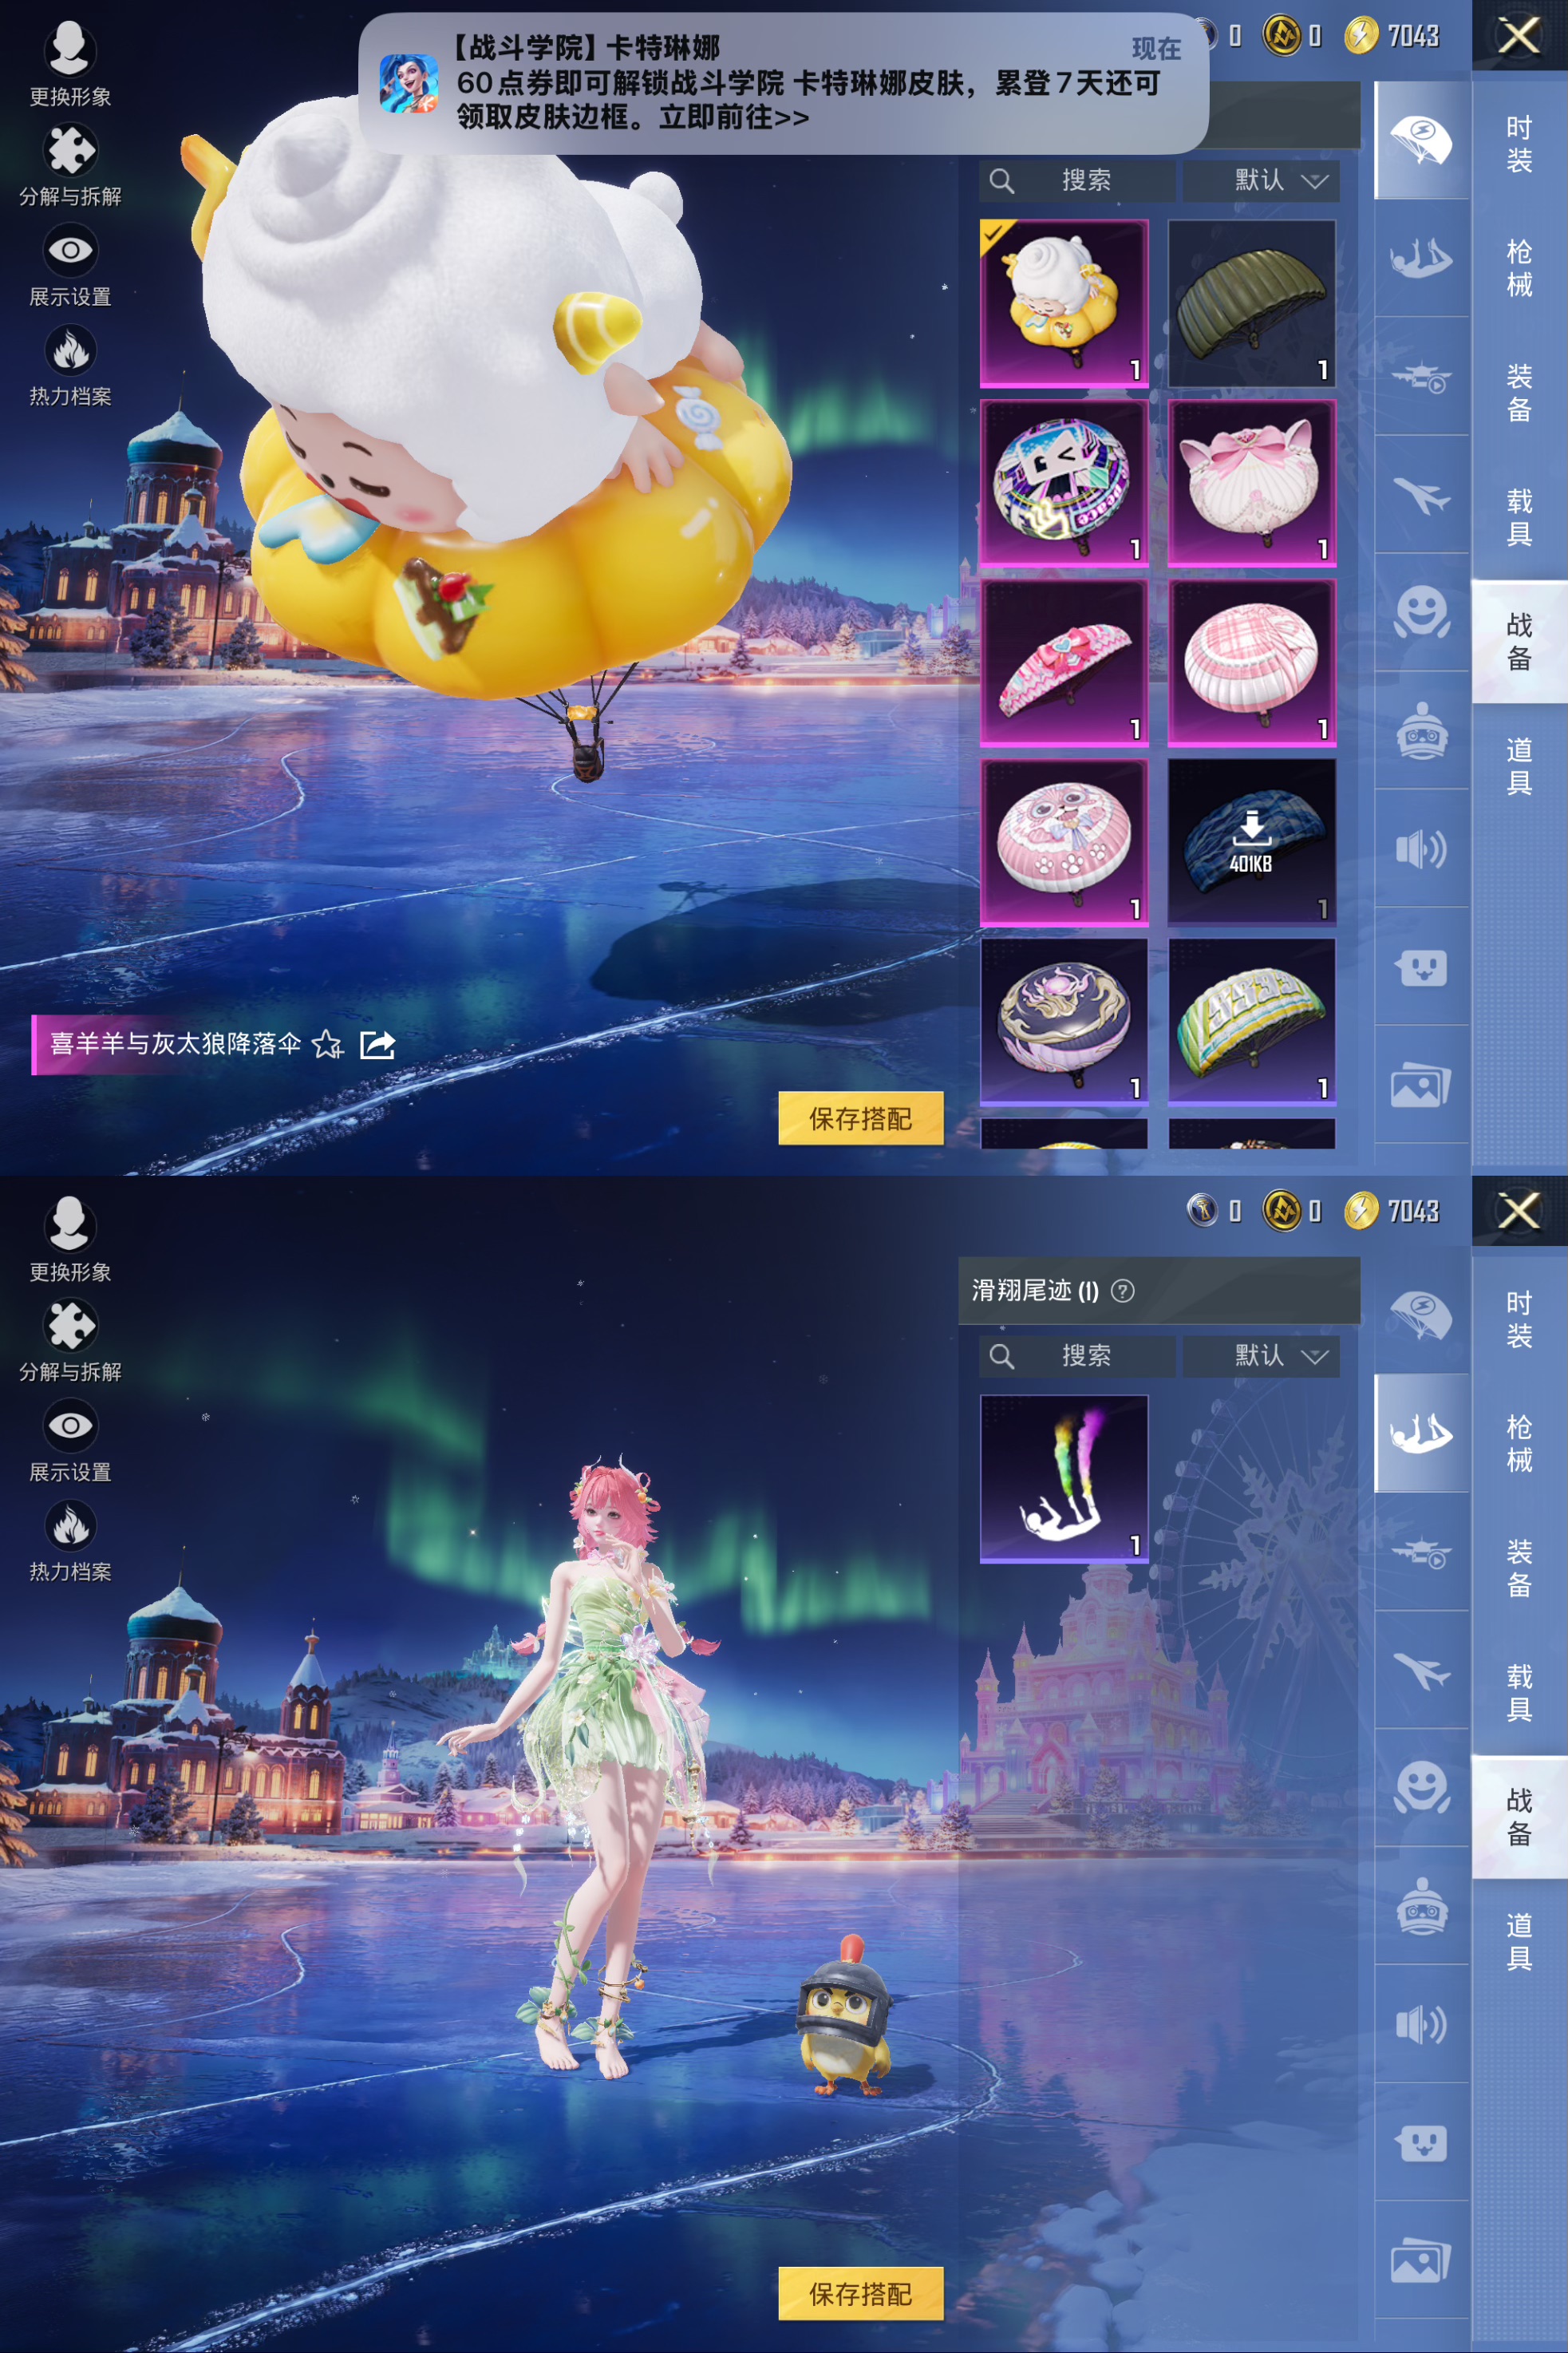Image resolution: width=1568 pixels, height=2353 pixels.
Task: Tap the 卡特琳娜 skin notification banner
Action: pyautogui.click(x=782, y=83)
